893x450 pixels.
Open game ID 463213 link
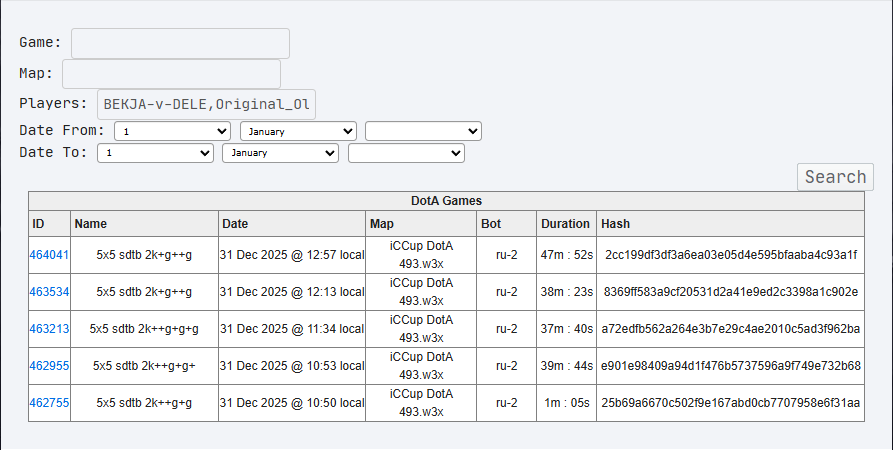[49, 329]
